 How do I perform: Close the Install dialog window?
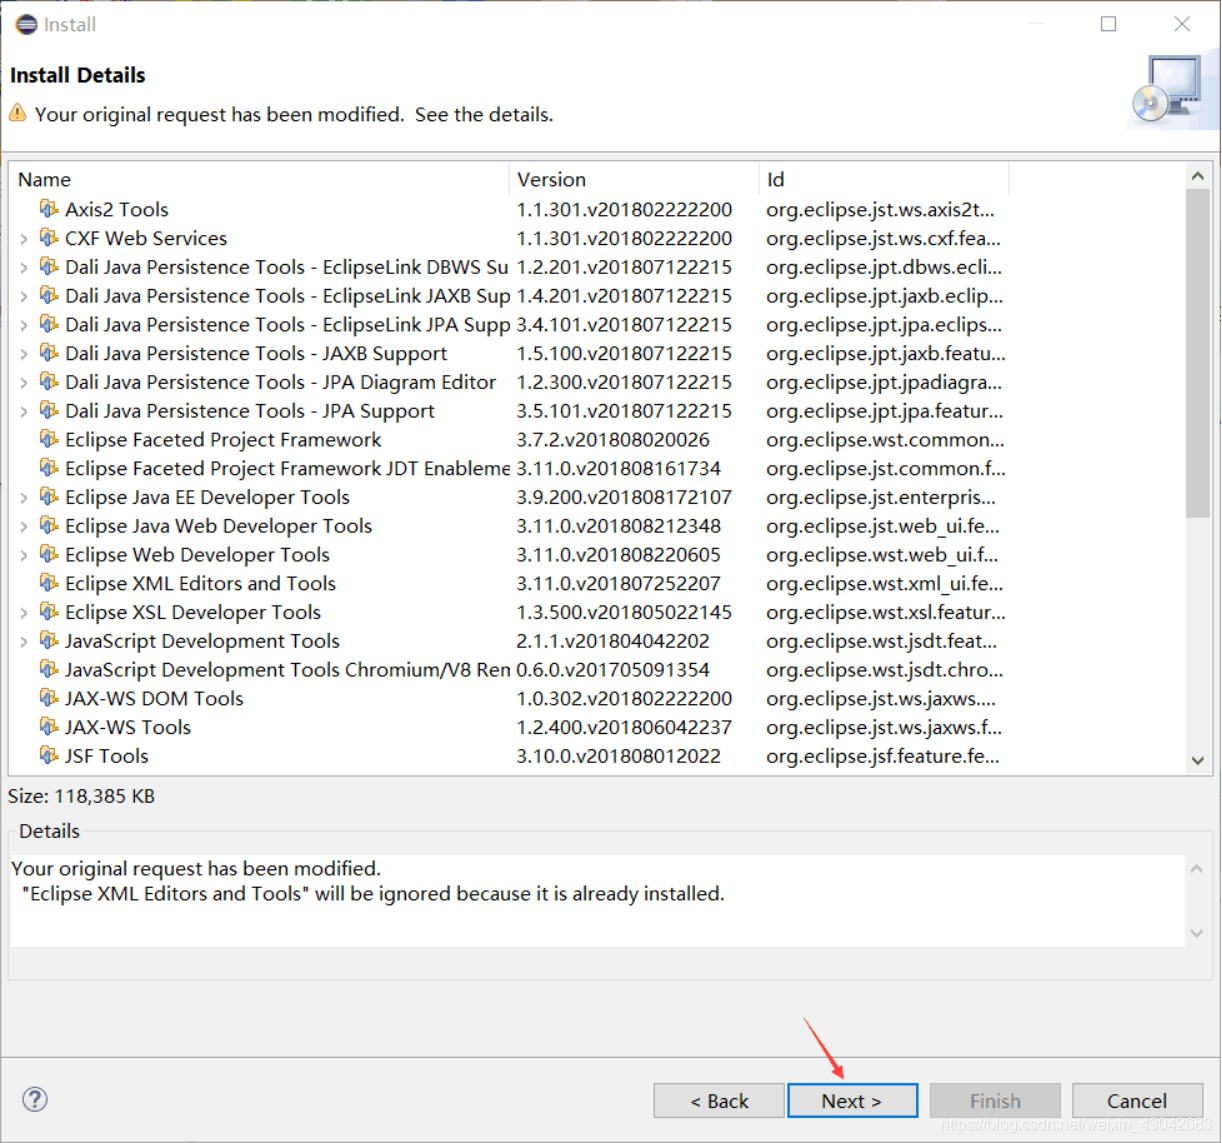pos(1182,24)
